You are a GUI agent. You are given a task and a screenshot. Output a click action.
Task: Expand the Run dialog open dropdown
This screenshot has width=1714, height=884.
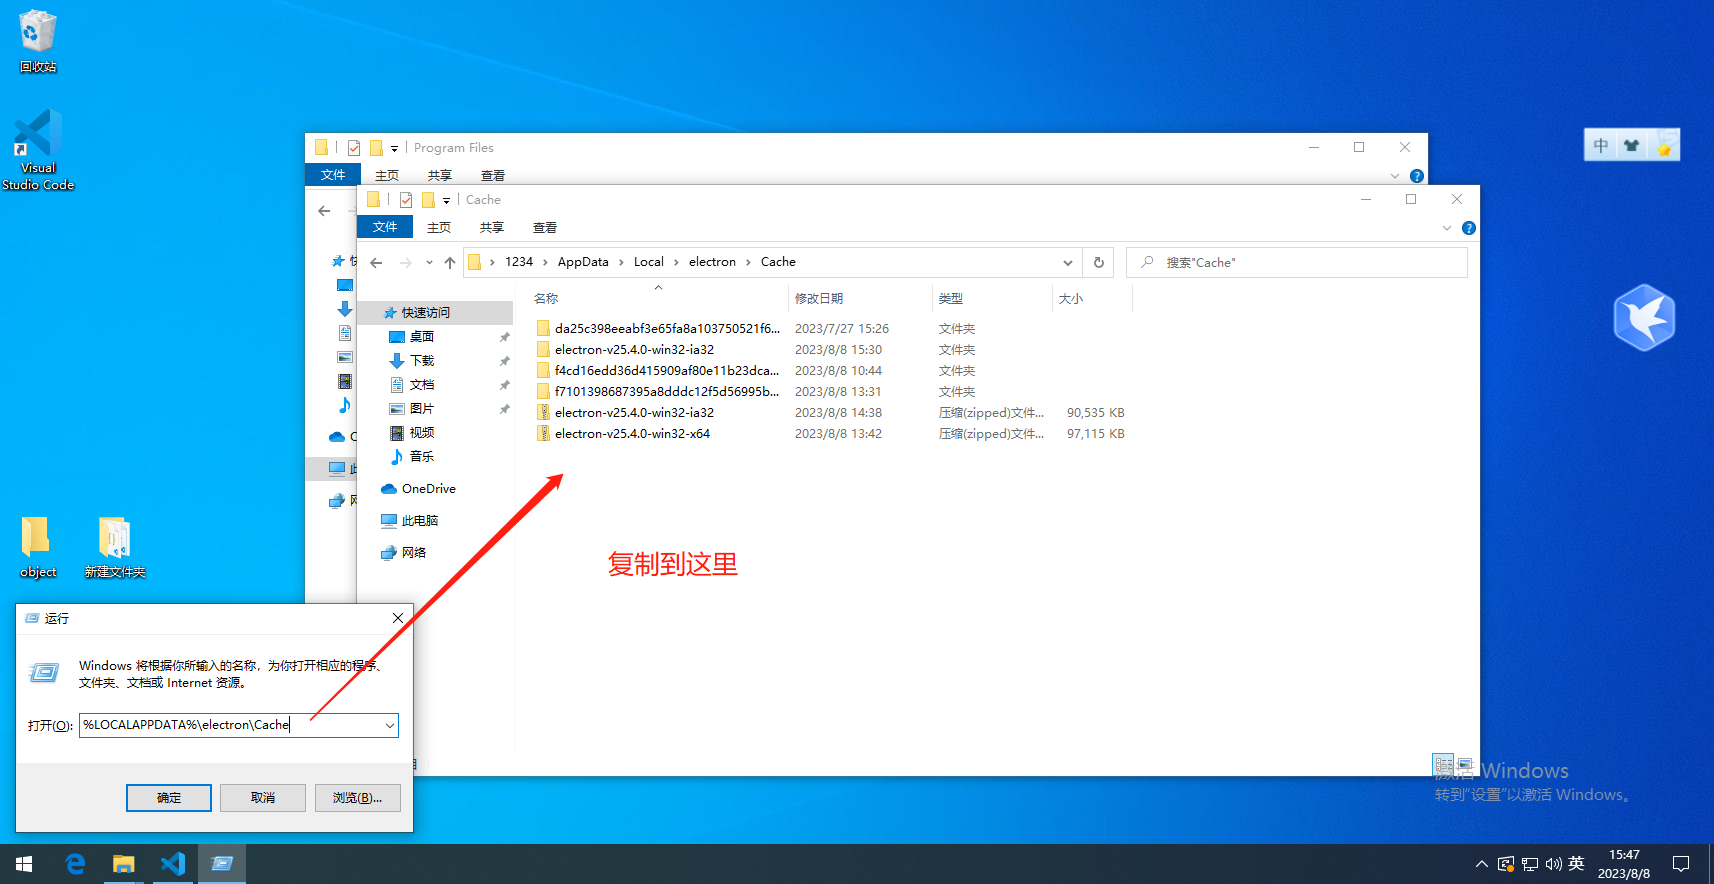pos(389,726)
